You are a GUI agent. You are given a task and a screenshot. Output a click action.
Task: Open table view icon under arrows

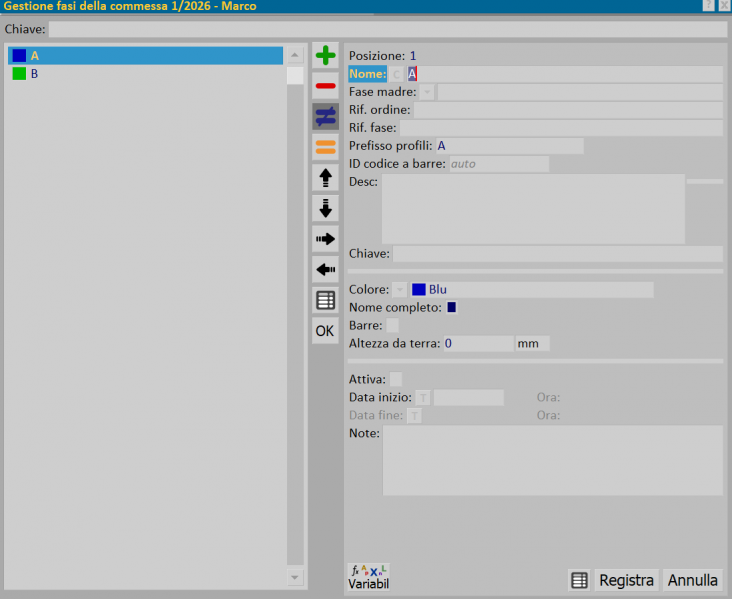point(325,300)
